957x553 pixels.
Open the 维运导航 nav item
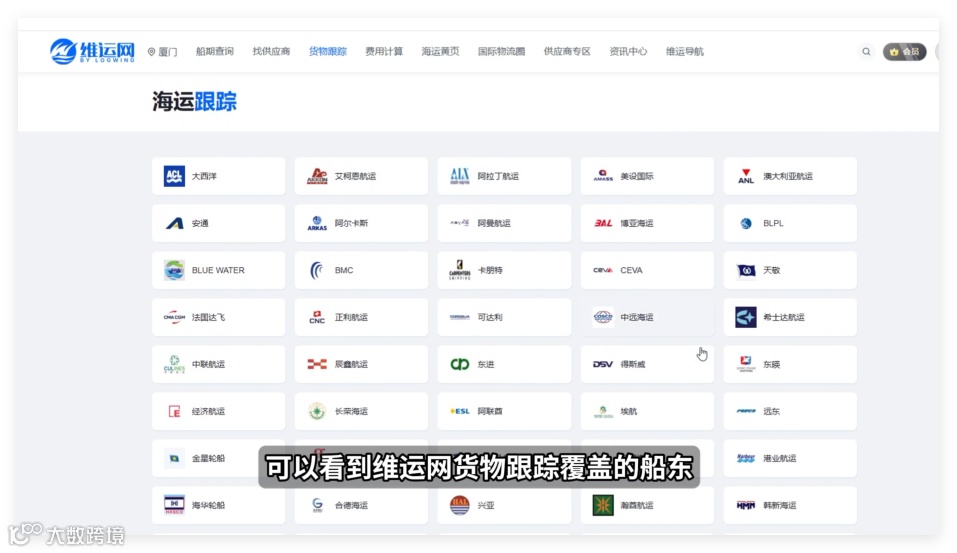coord(684,51)
